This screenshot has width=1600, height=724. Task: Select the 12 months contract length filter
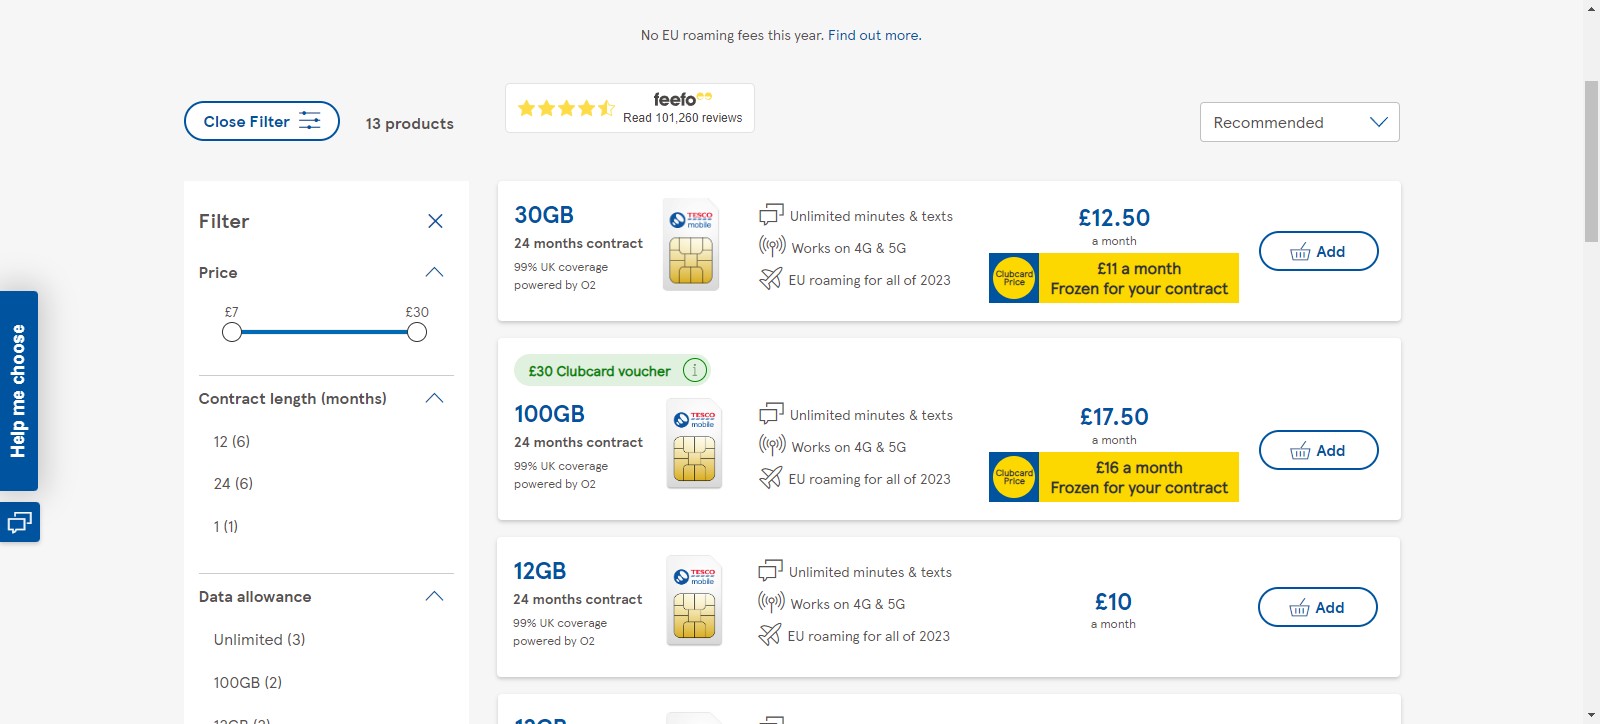coord(232,441)
